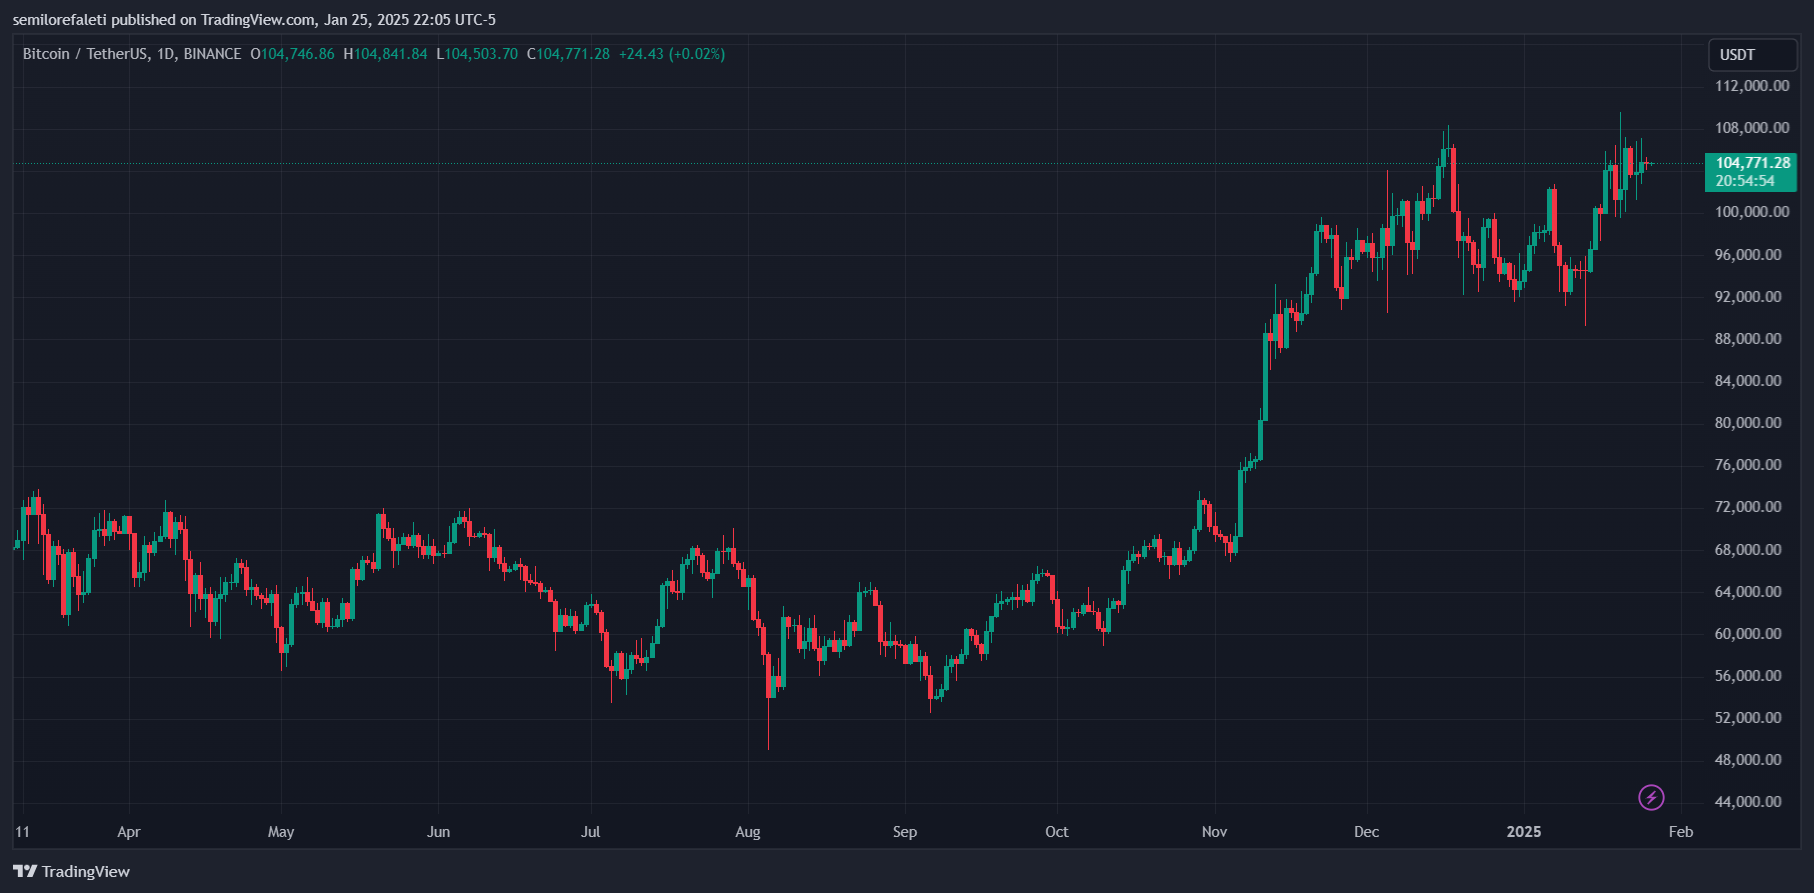Click the Bitcoin / TetherUS symbol title
The image size is (1814, 893).
click(85, 54)
